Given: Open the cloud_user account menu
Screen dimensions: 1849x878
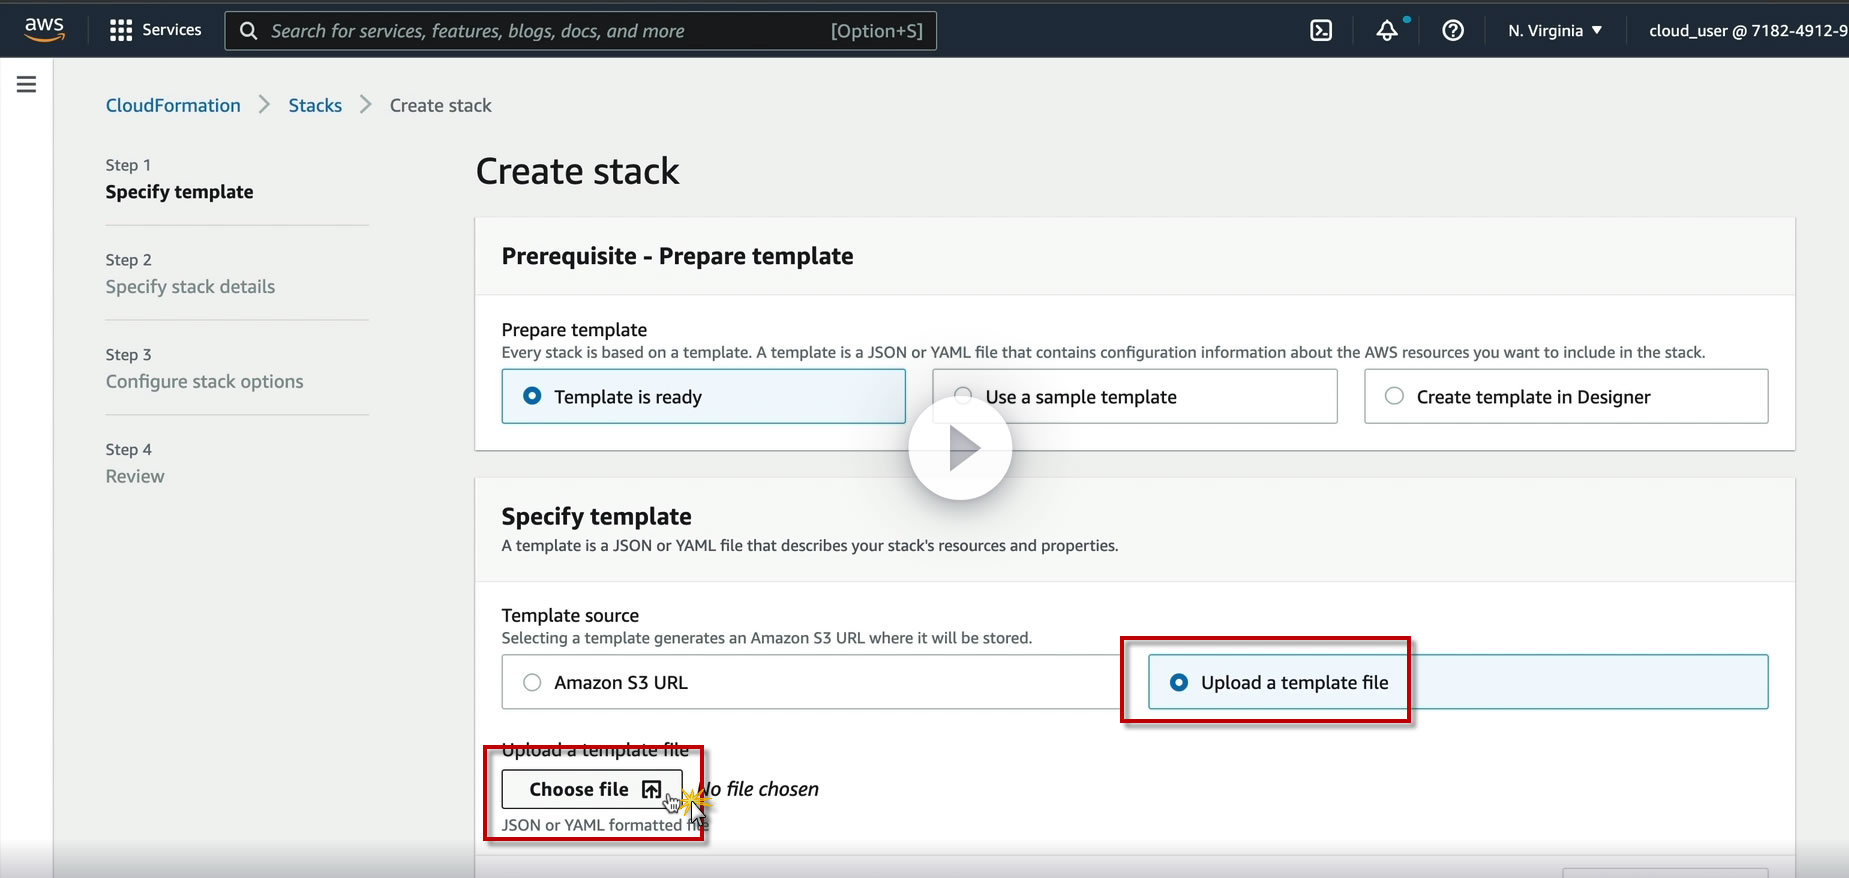Looking at the screenshot, I should click(x=1746, y=31).
